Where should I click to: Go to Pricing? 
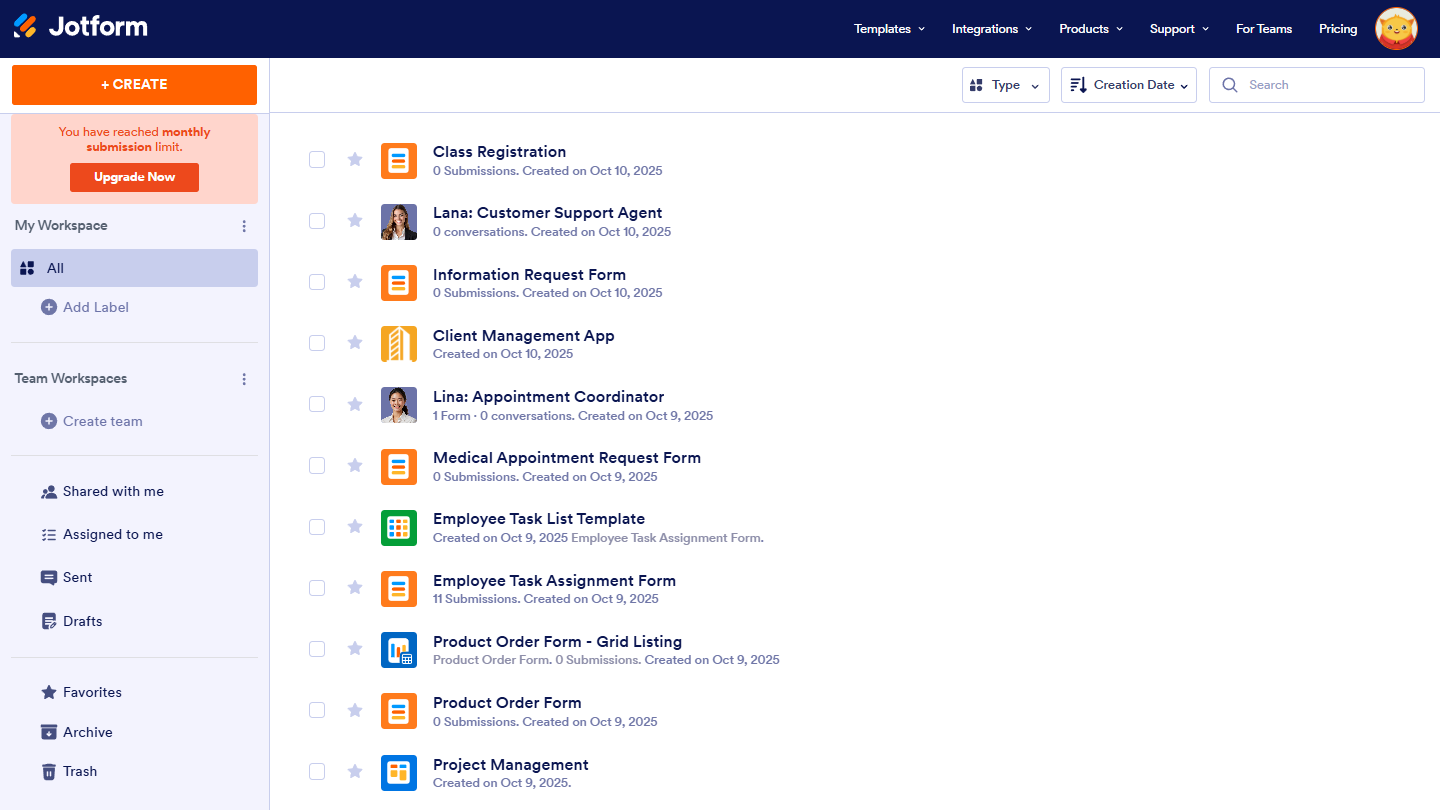(1338, 29)
